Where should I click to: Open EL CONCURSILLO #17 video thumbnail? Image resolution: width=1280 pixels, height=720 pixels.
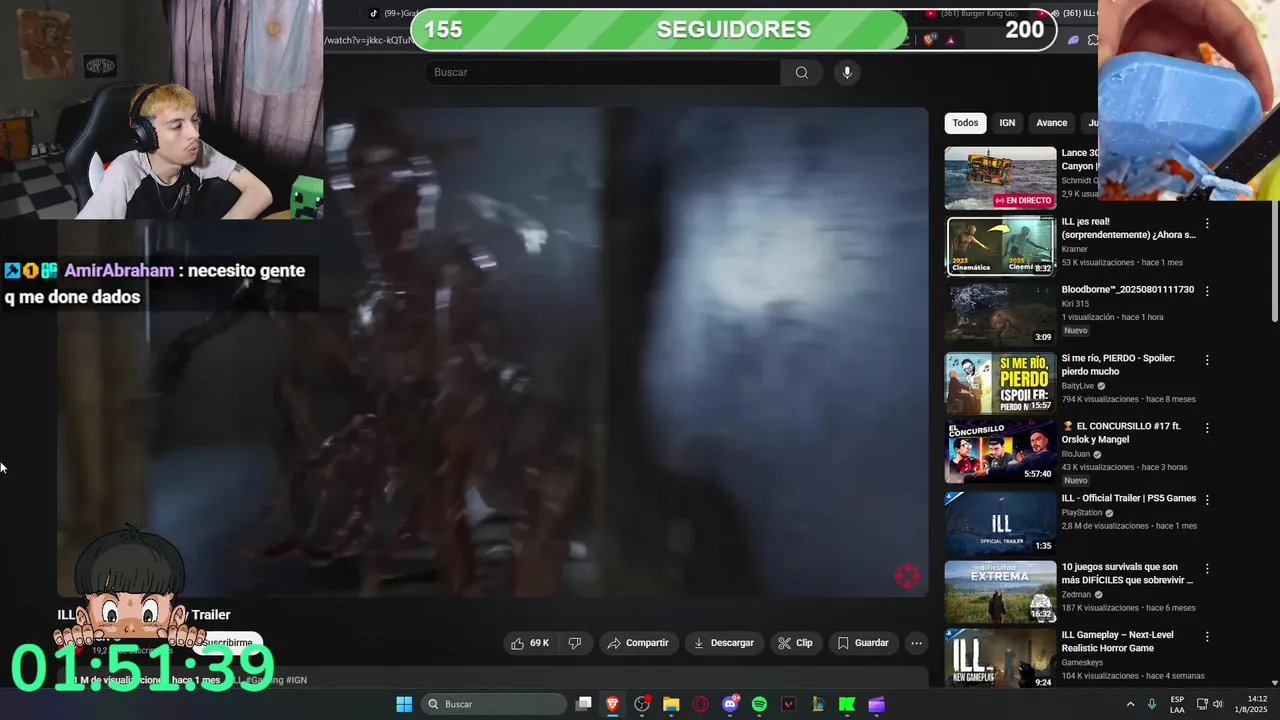pyautogui.click(x=1000, y=451)
